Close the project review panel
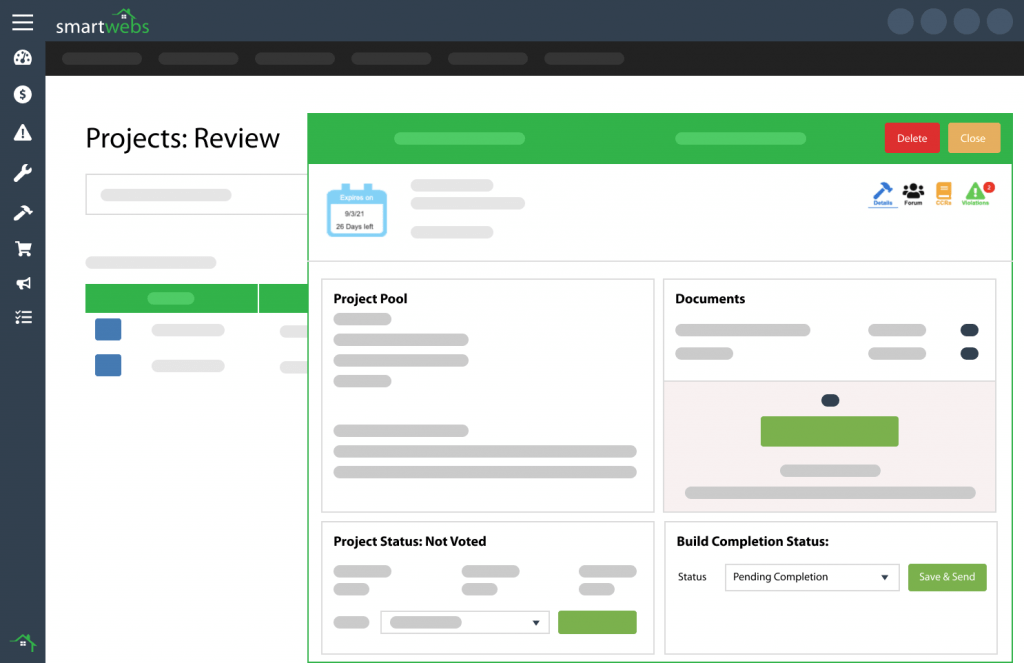The height and width of the screenshot is (663, 1024). 974,138
